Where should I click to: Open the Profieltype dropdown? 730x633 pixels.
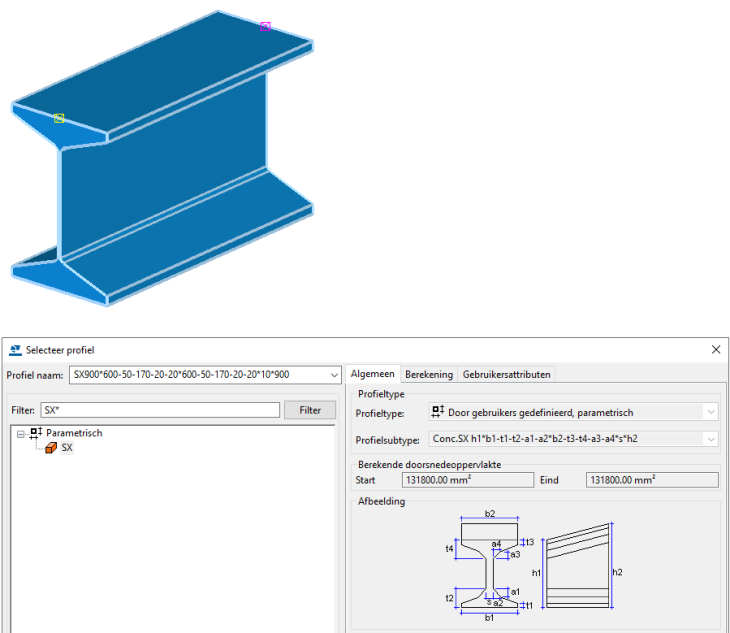click(x=710, y=412)
